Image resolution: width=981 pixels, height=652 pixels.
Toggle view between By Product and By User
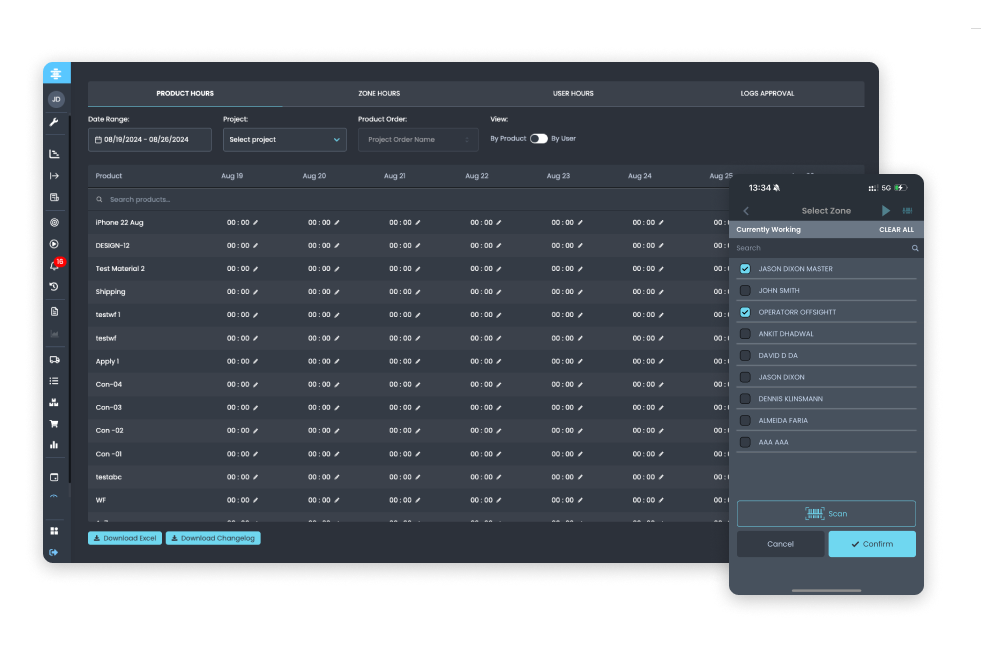[539, 139]
